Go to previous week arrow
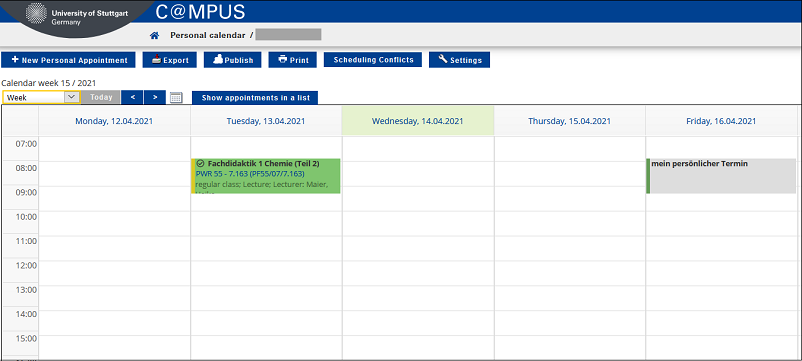The height and width of the screenshot is (361, 802). pos(132,97)
